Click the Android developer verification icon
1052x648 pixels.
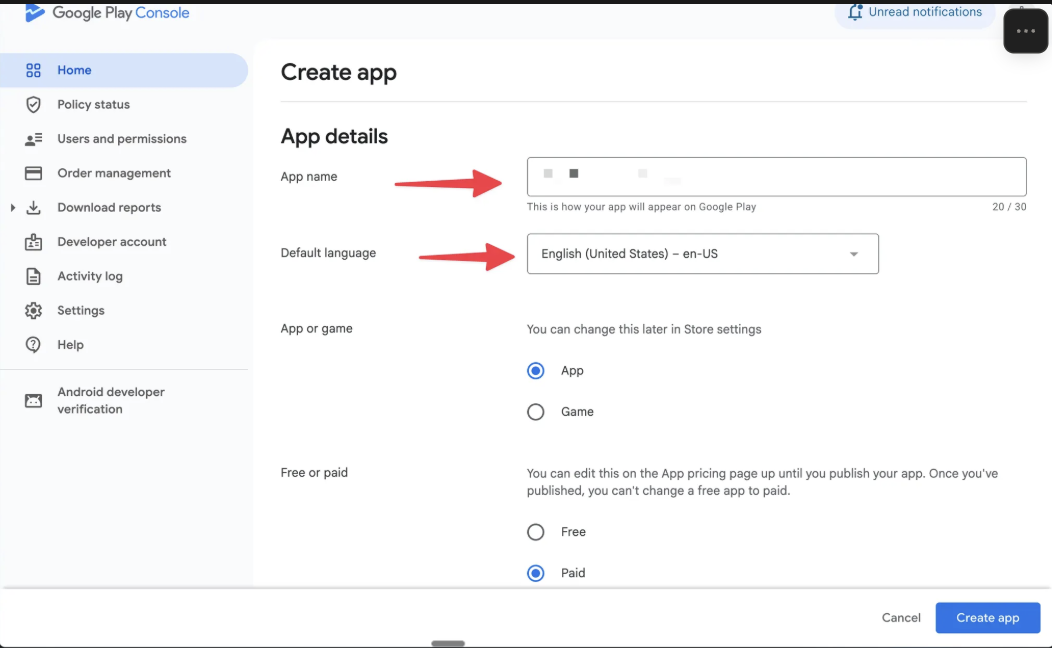(33, 400)
